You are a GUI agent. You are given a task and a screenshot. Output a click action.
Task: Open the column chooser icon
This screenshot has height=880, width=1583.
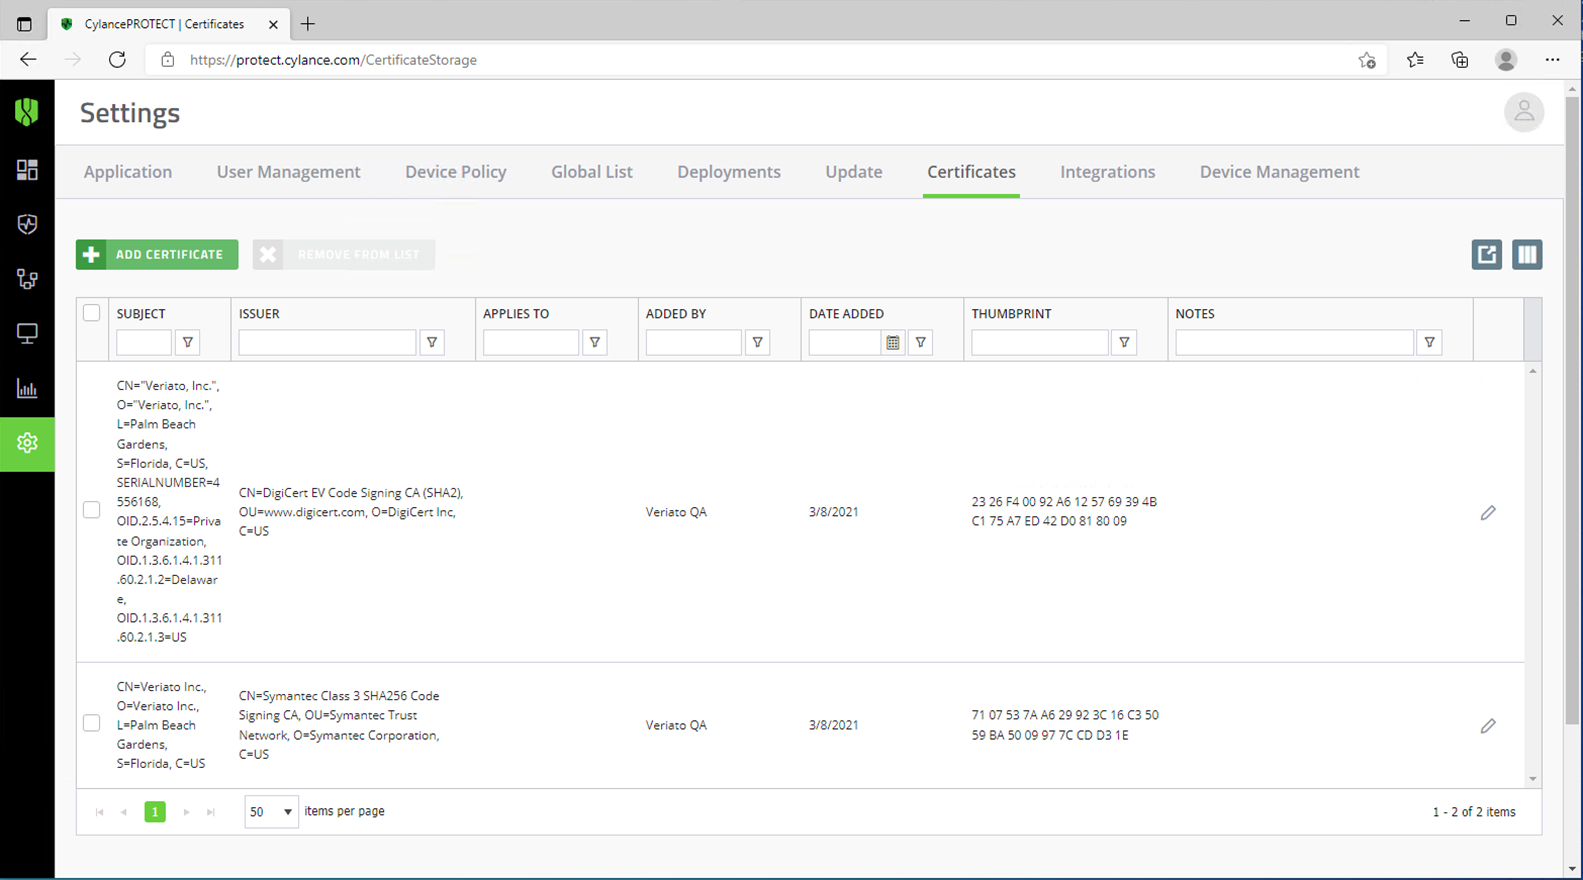[x=1527, y=254]
